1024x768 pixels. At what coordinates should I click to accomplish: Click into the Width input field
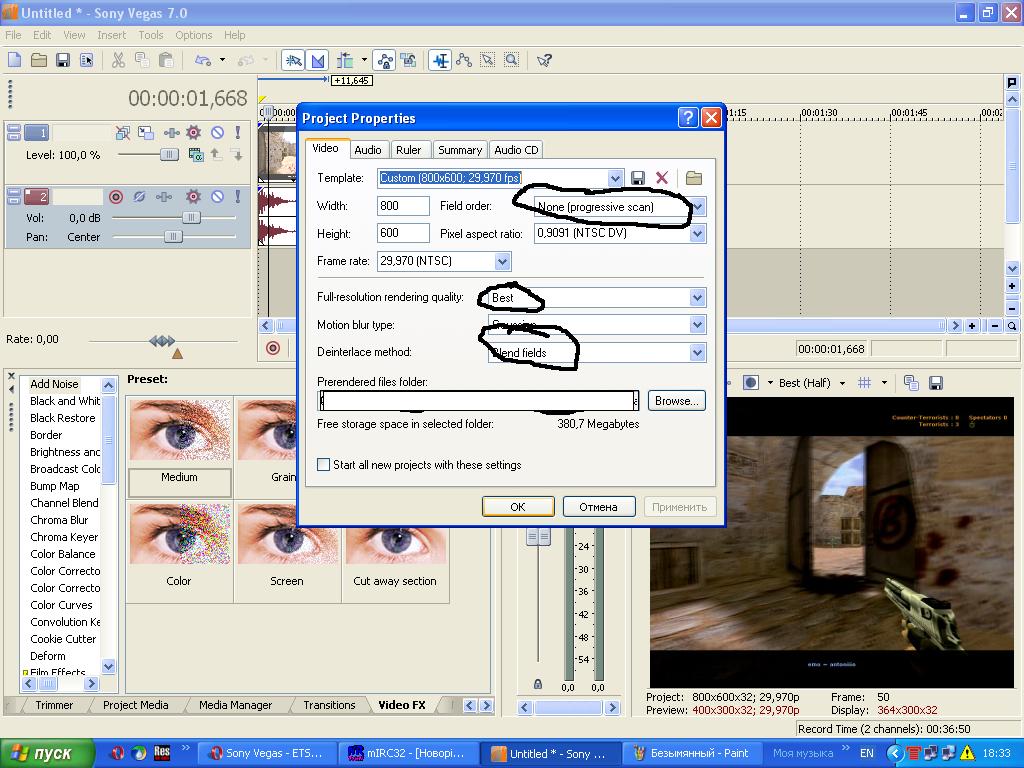pos(402,206)
